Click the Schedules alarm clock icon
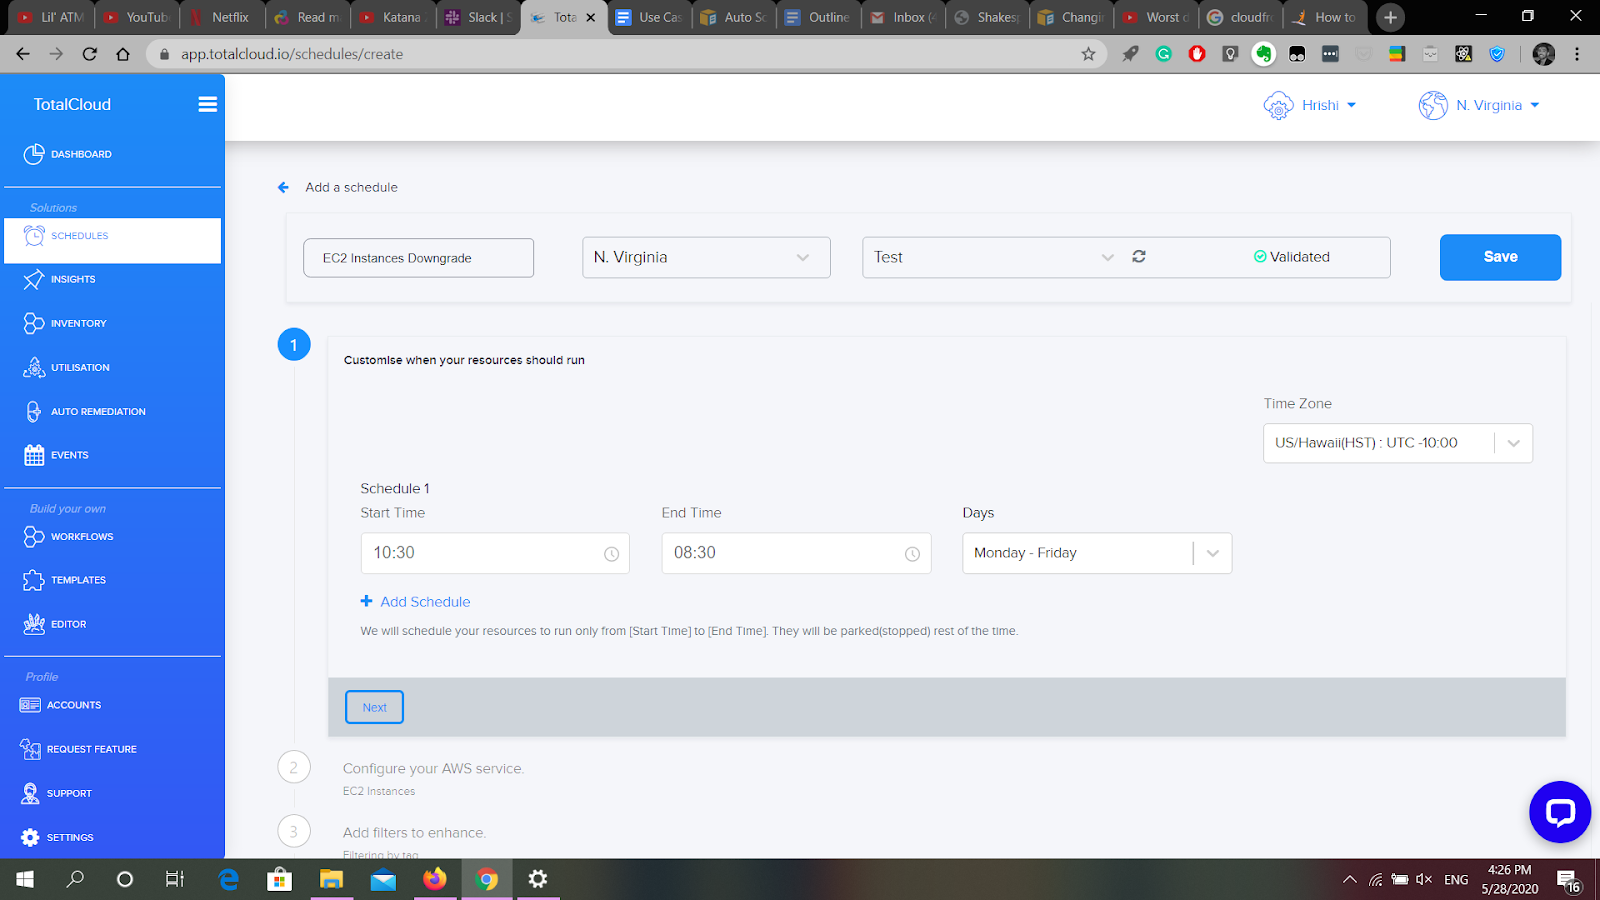1600x900 pixels. tap(34, 236)
